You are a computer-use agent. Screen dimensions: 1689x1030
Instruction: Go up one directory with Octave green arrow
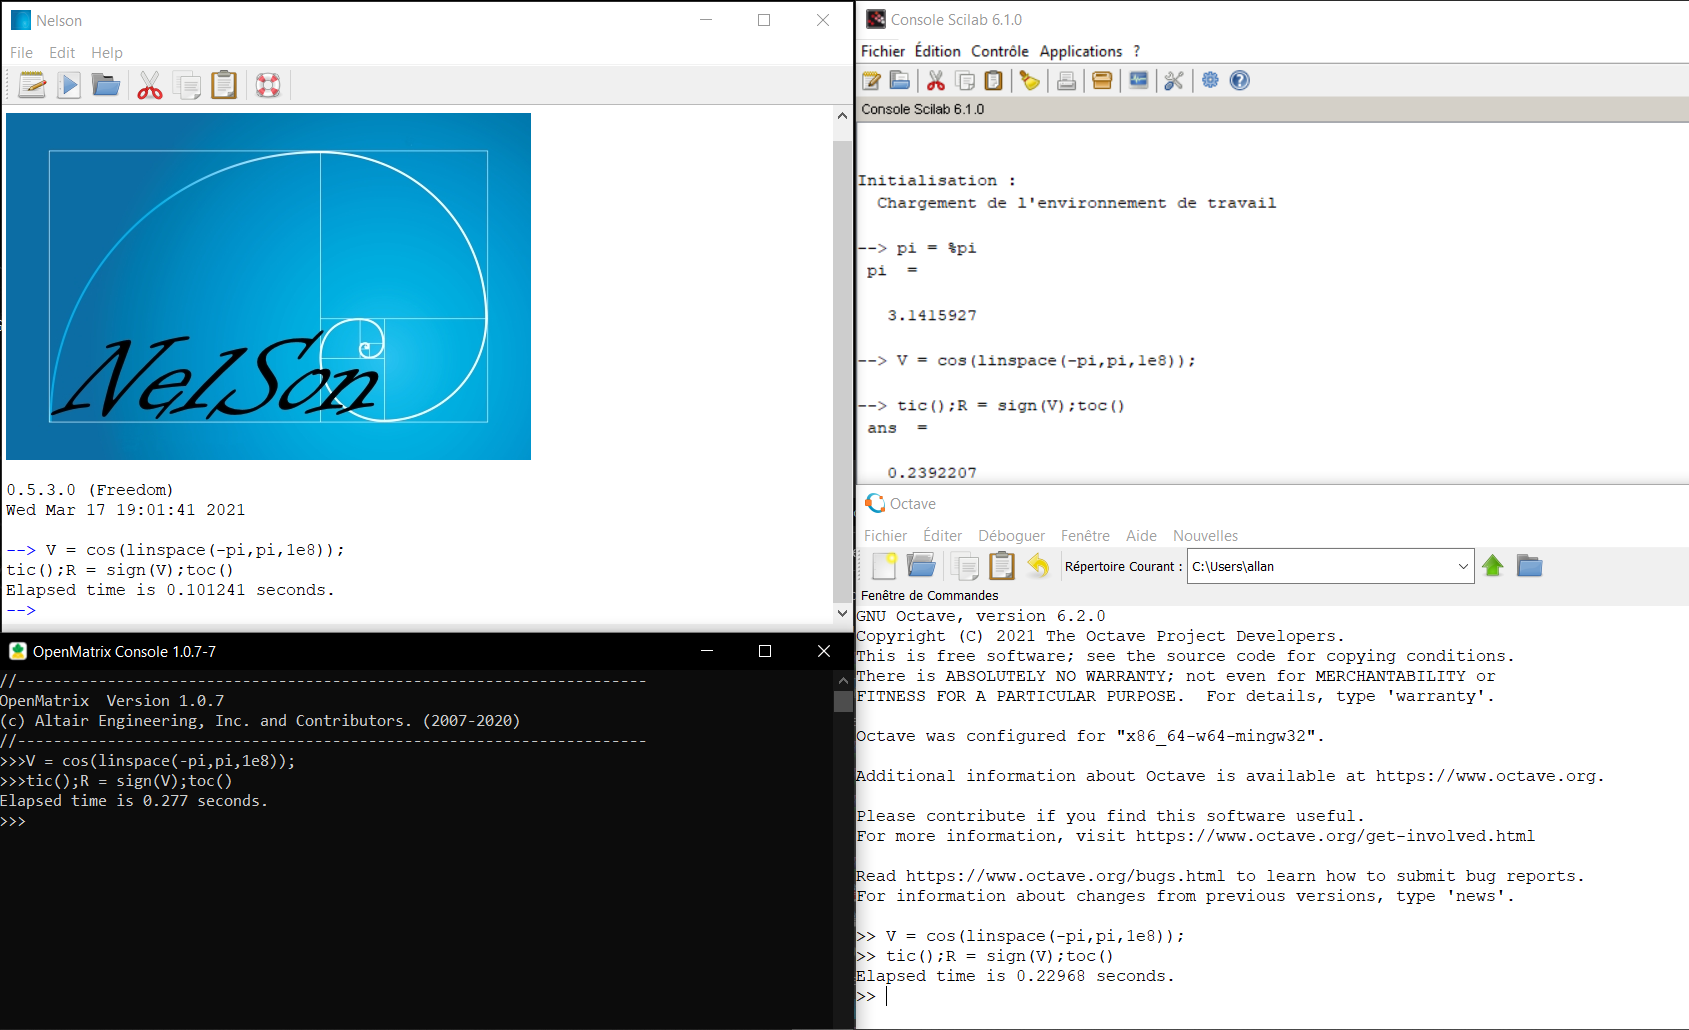pos(1493,566)
